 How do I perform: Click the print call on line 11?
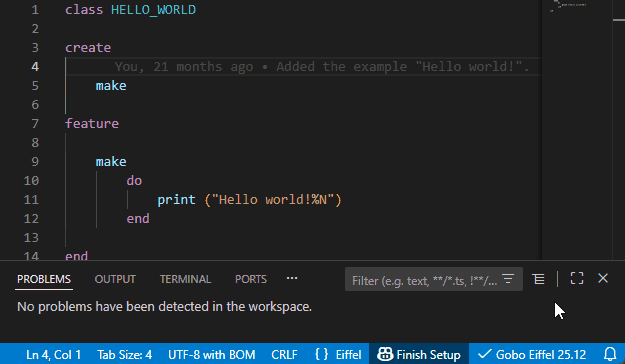tap(177, 200)
